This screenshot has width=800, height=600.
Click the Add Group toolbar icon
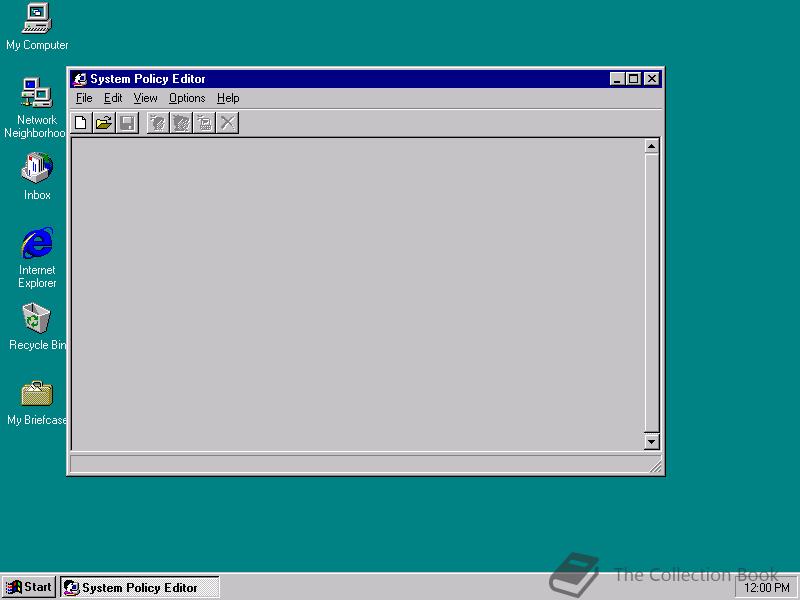click(x=181, y=123)
